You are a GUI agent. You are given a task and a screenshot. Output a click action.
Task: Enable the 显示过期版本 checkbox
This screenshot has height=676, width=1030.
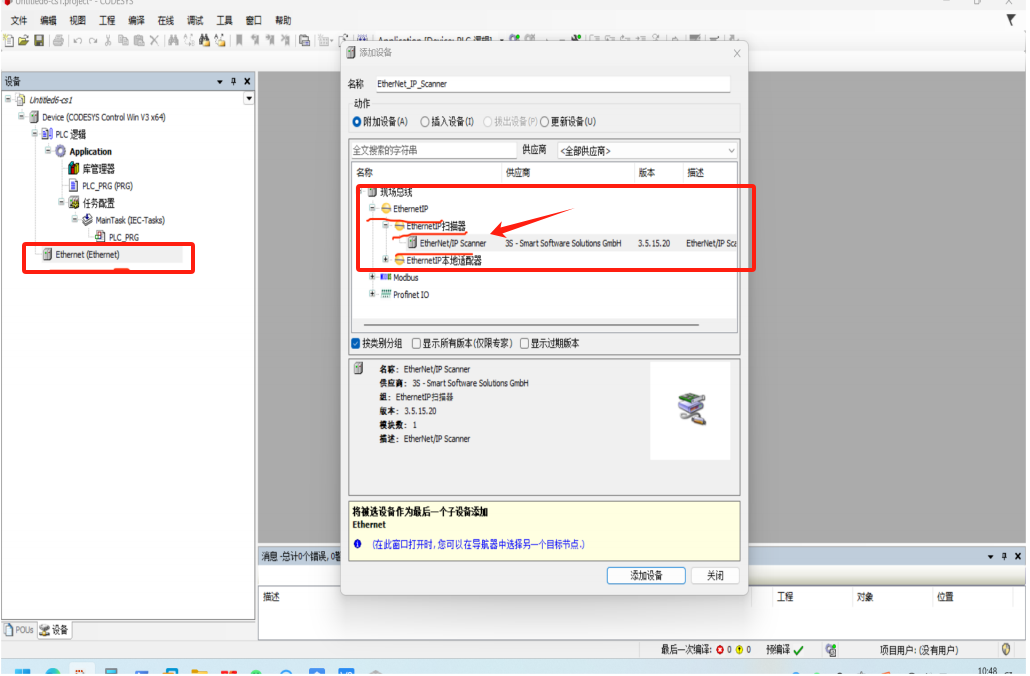pos(524,343)
